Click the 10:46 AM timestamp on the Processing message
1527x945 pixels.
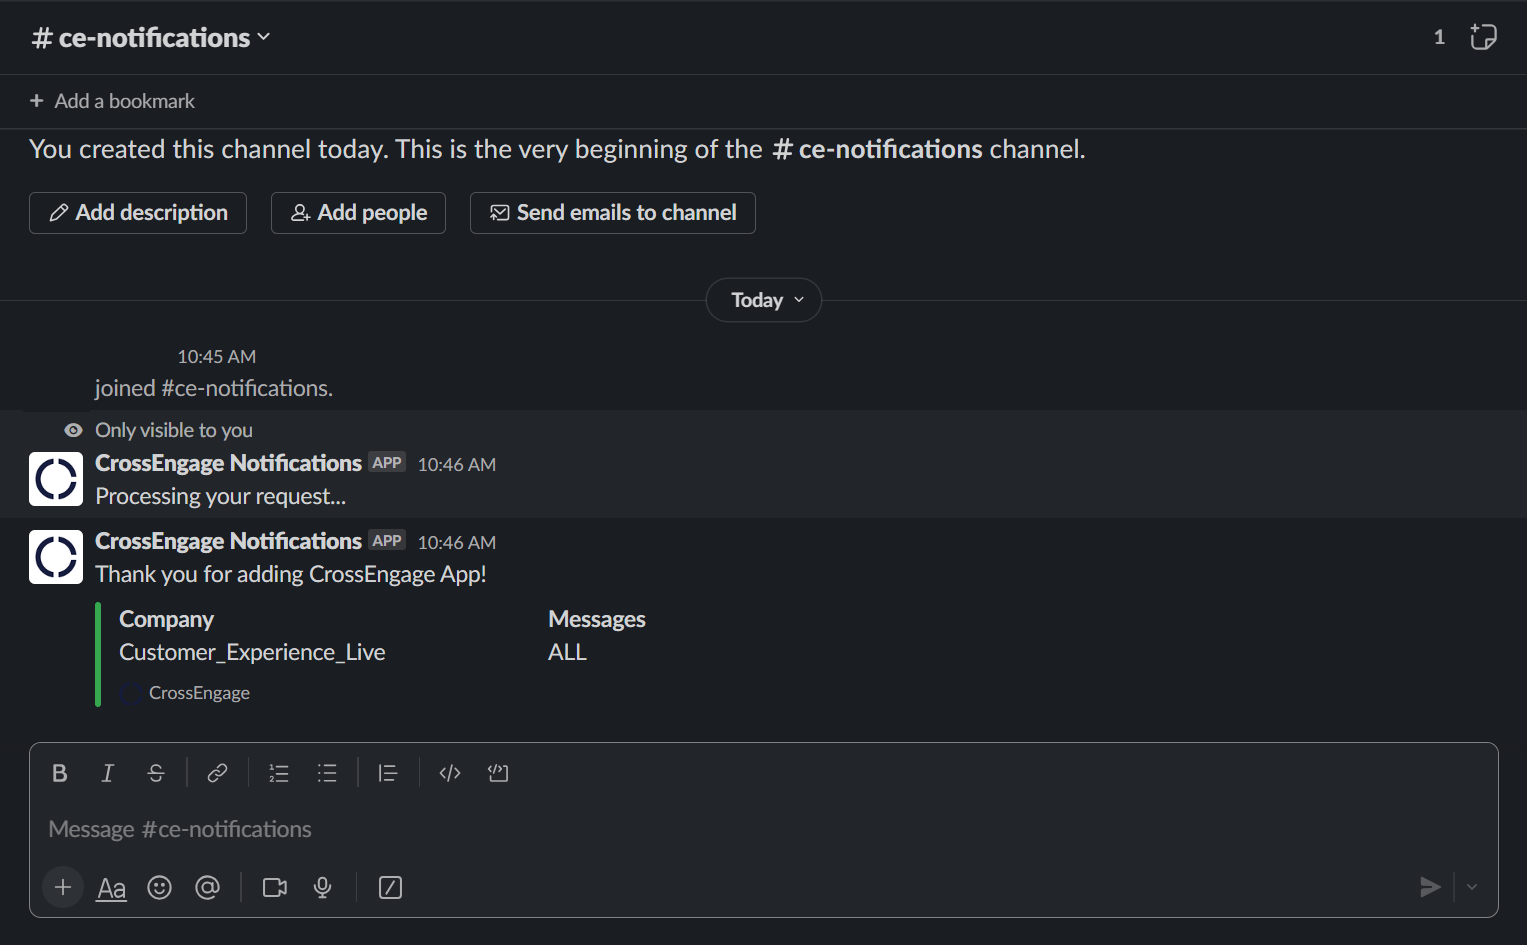coord(457,464)
